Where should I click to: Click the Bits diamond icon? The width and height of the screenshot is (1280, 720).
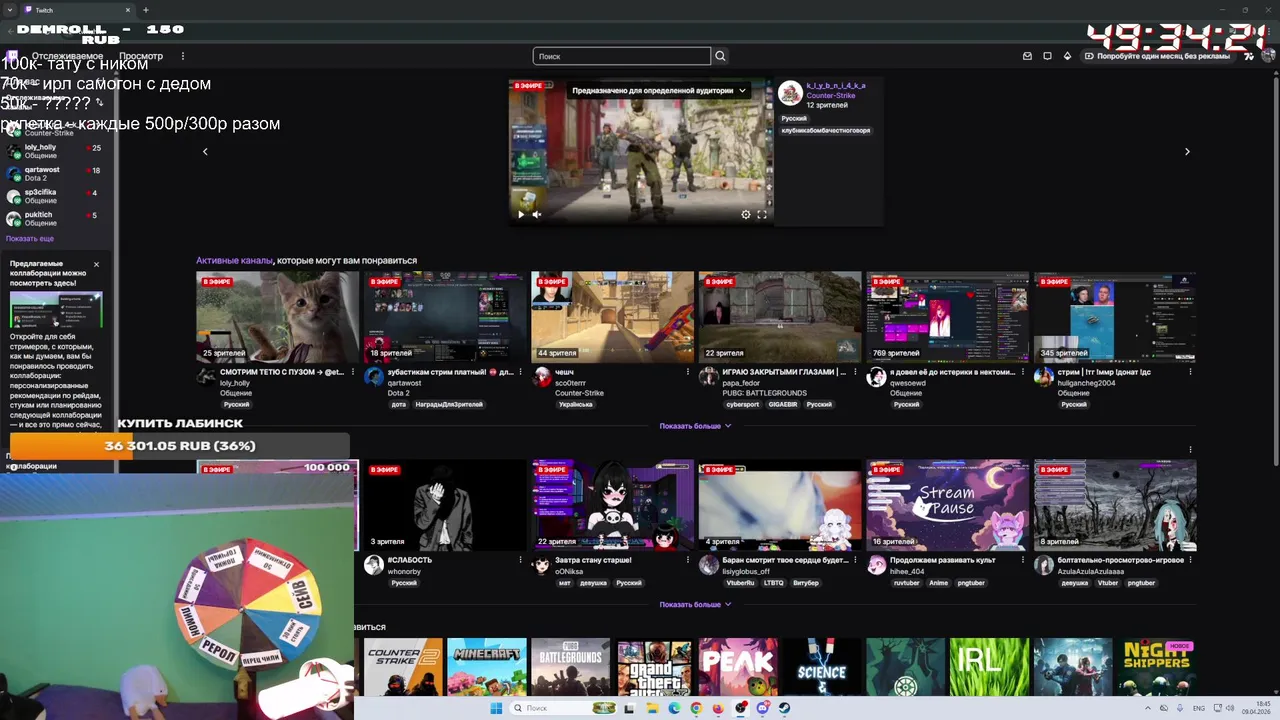[x=1067, y=56]
